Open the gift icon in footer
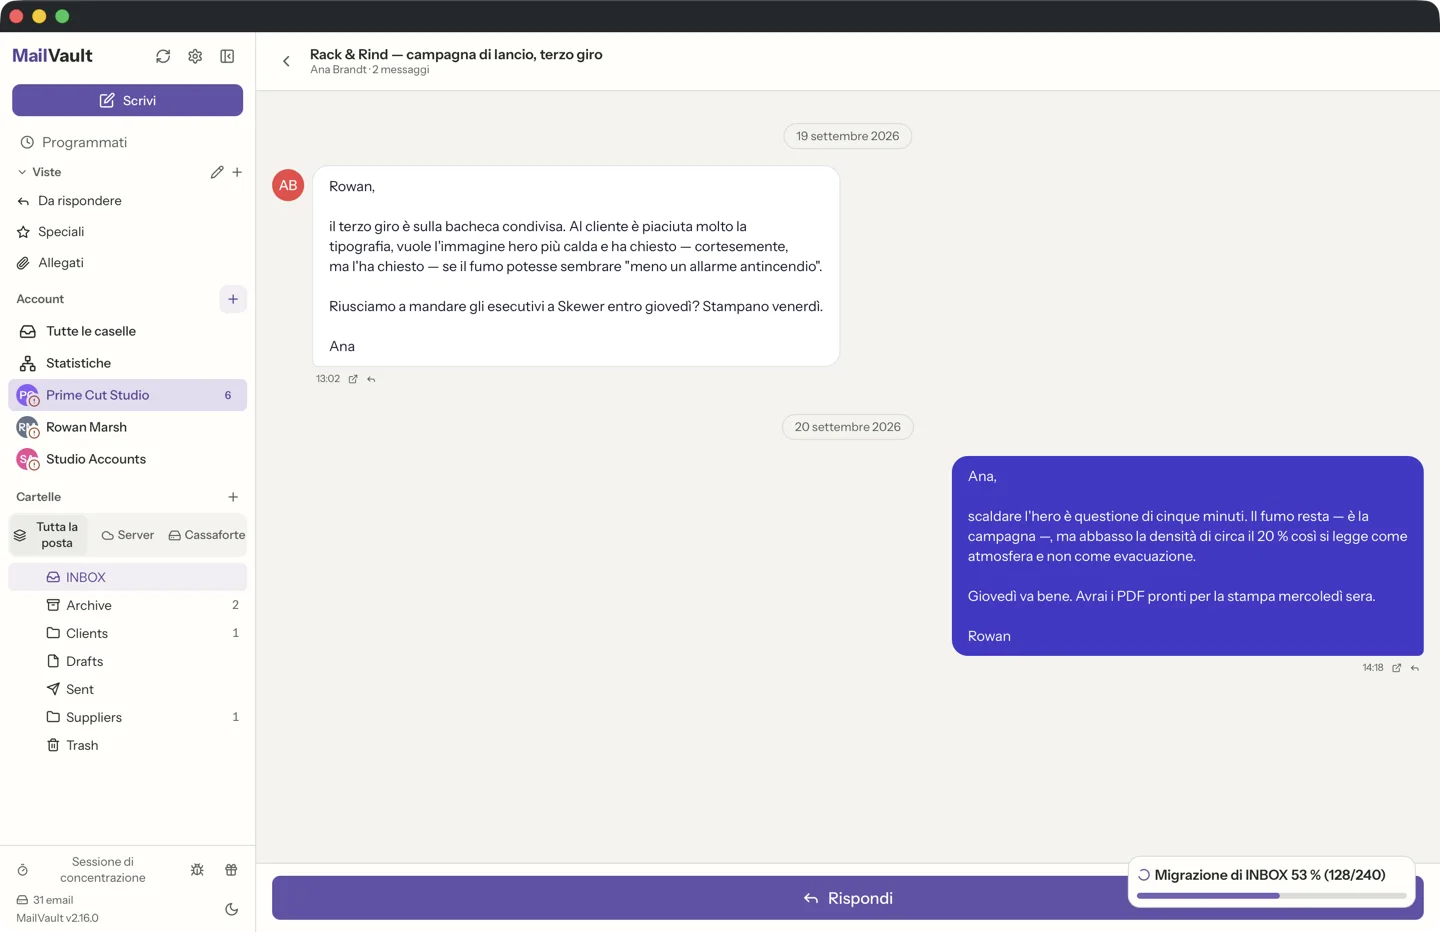 (x=231, y=870)
